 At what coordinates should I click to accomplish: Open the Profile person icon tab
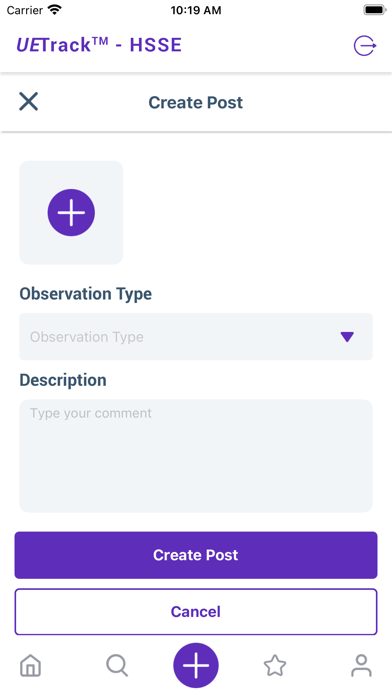pos(361,666)
